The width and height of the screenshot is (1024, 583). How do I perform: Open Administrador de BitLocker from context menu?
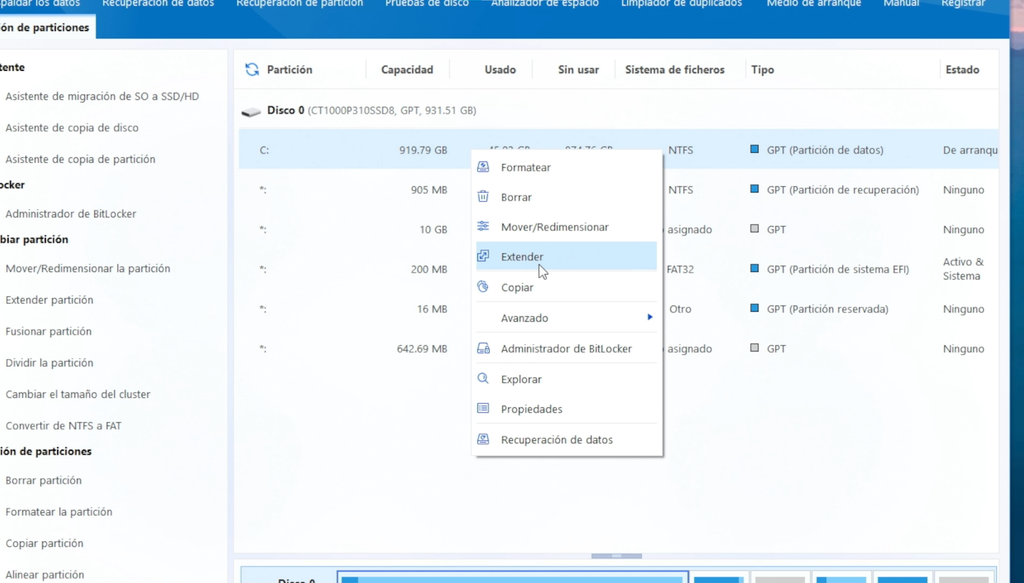[x=566, y=349]
